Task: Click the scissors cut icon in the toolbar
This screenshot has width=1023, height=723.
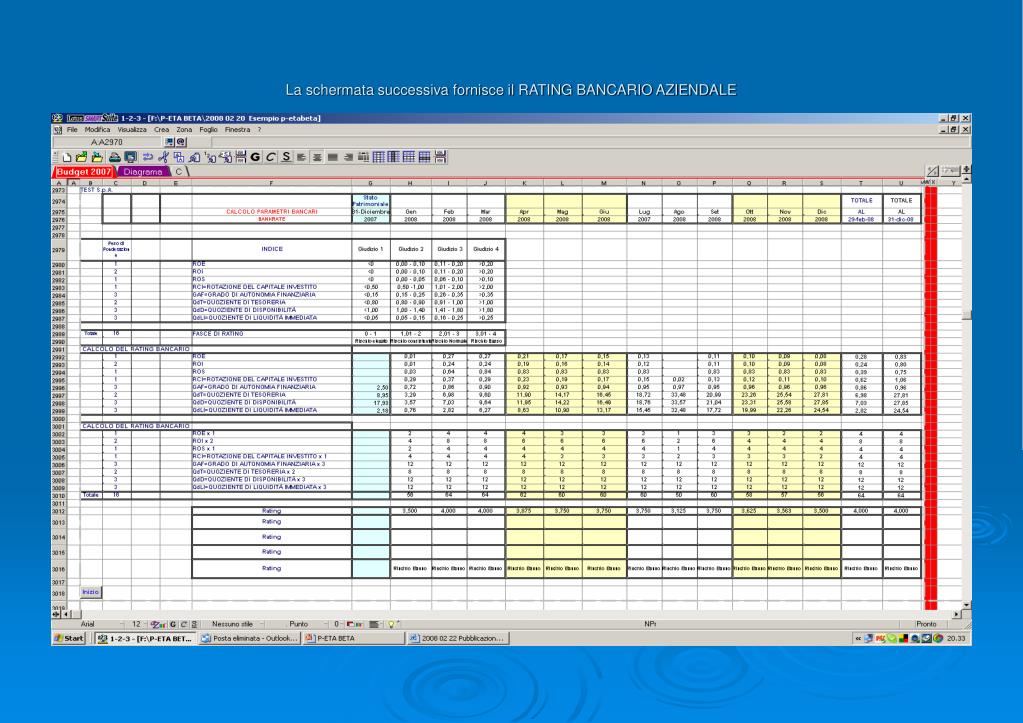Action: (163, 157)
